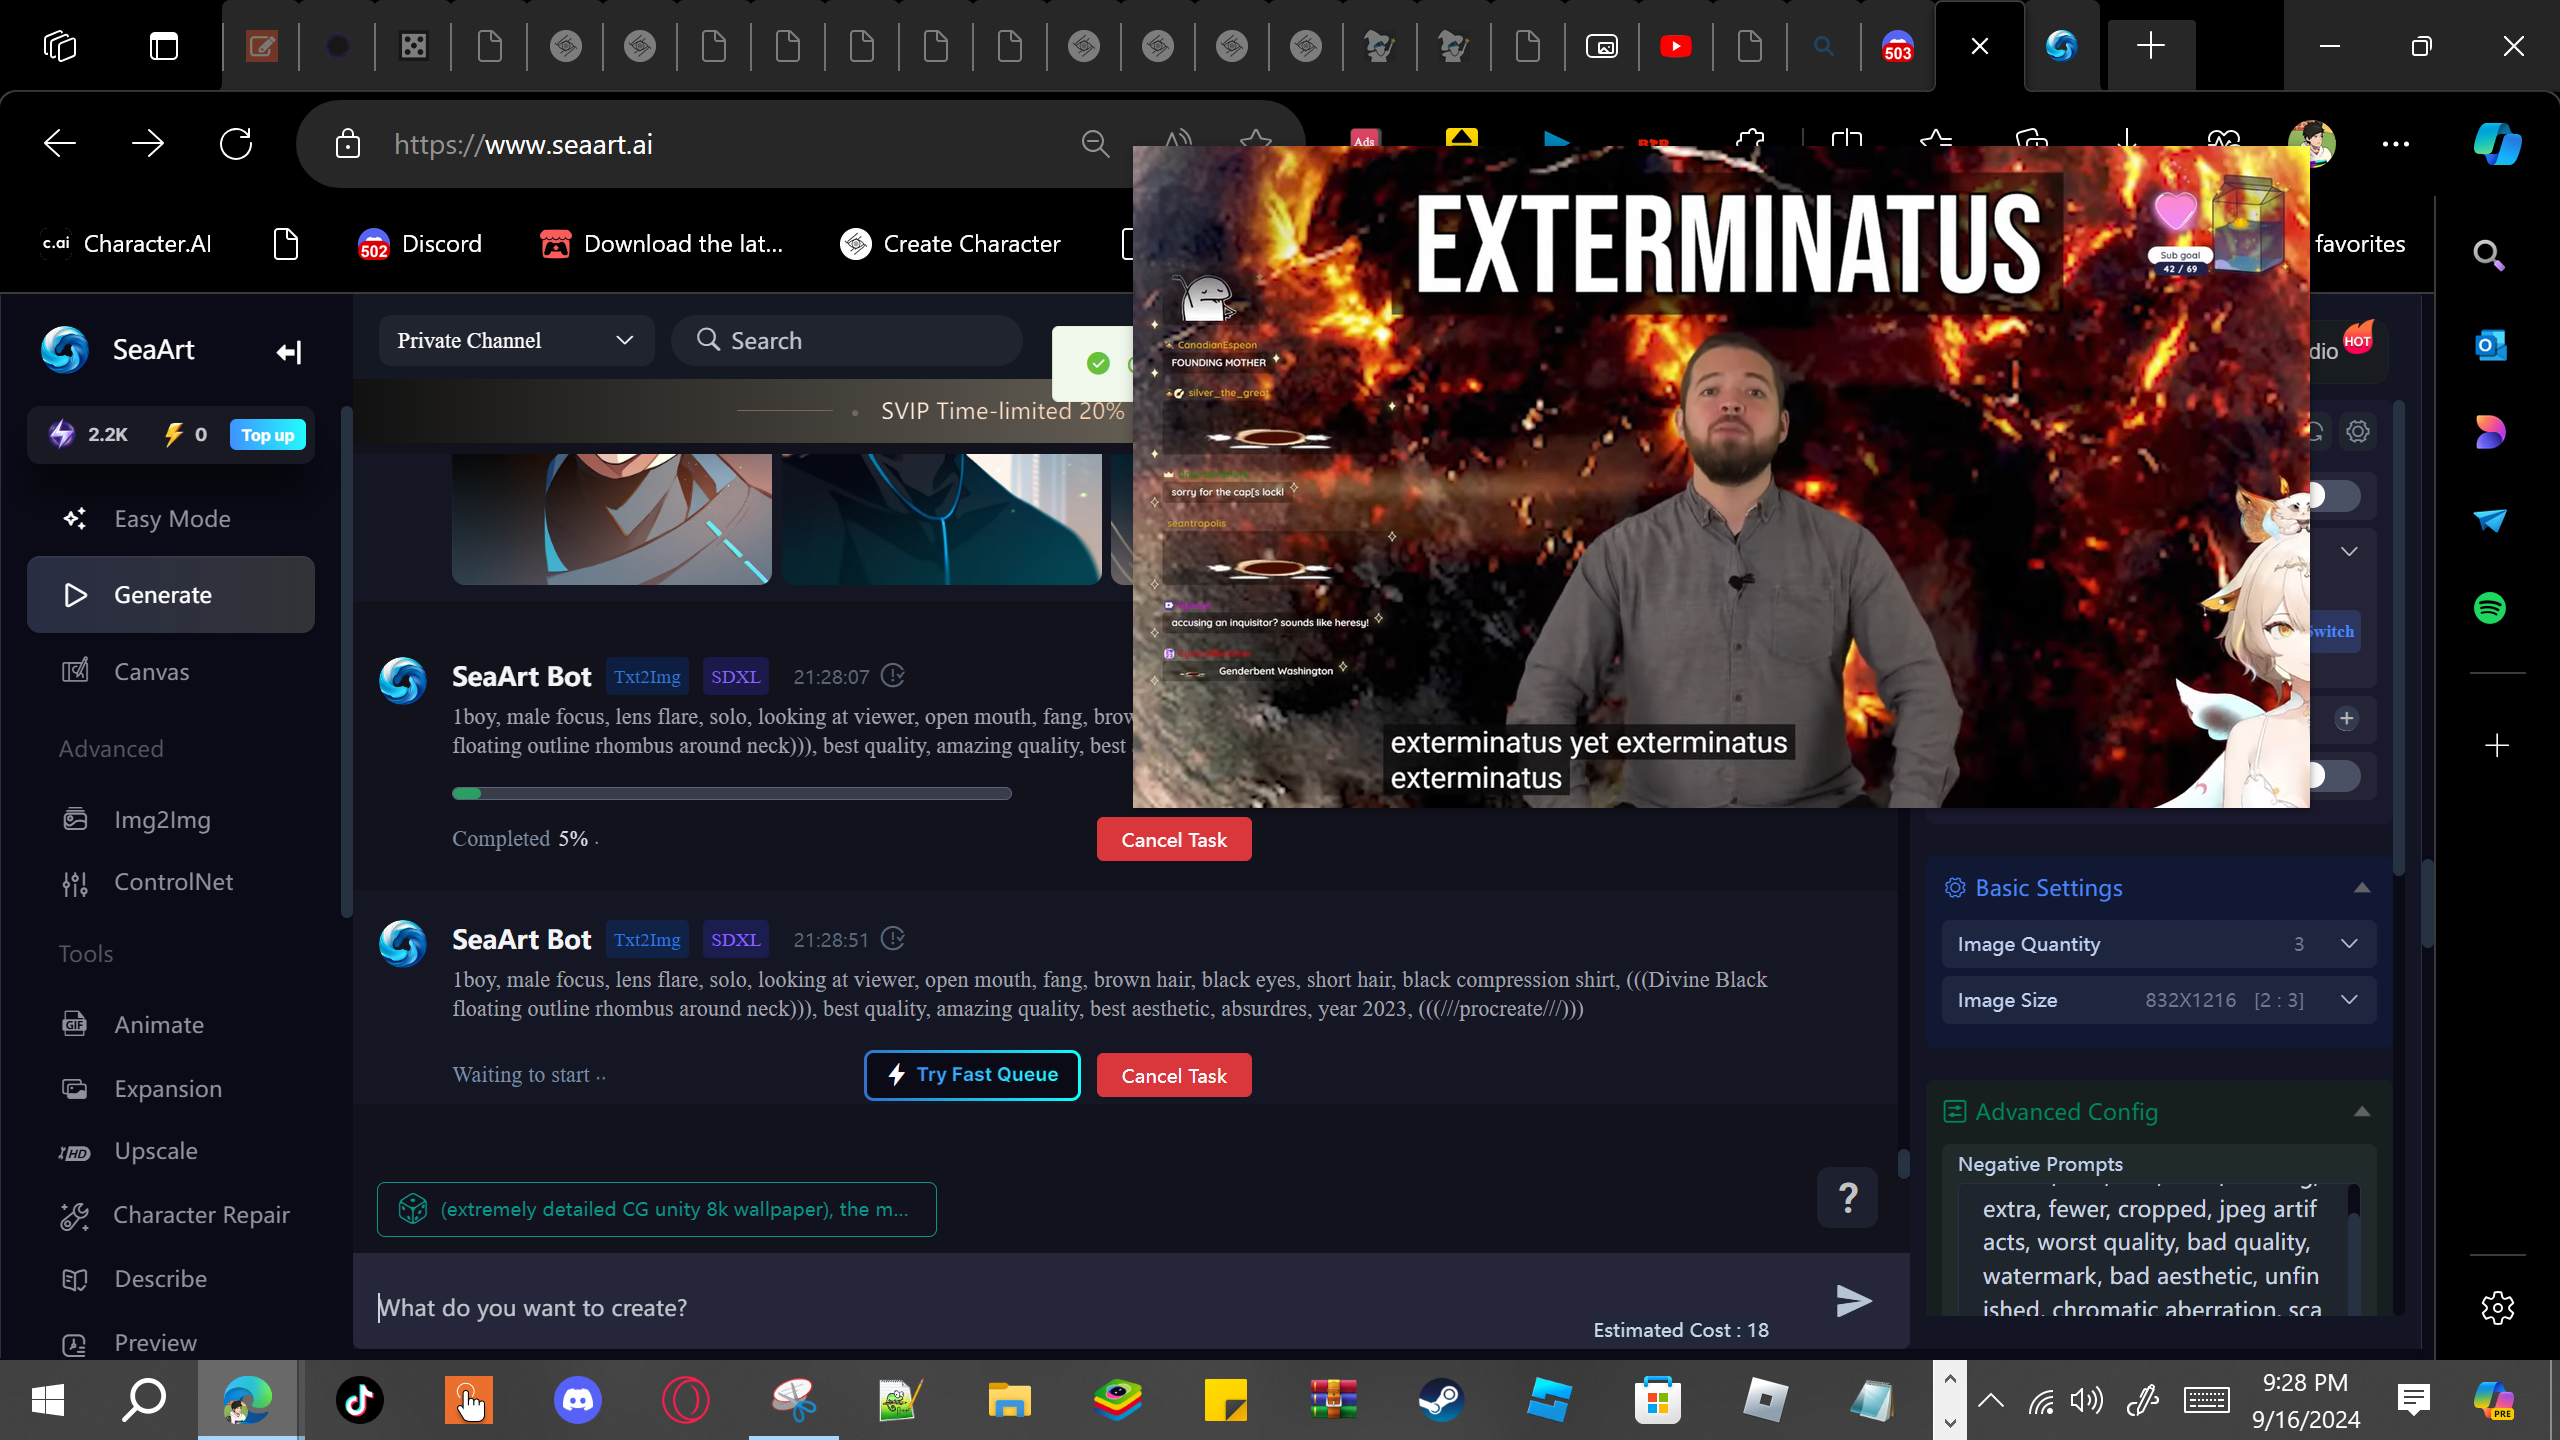
Task: Open the Discord bookmark
Action: 420,244
